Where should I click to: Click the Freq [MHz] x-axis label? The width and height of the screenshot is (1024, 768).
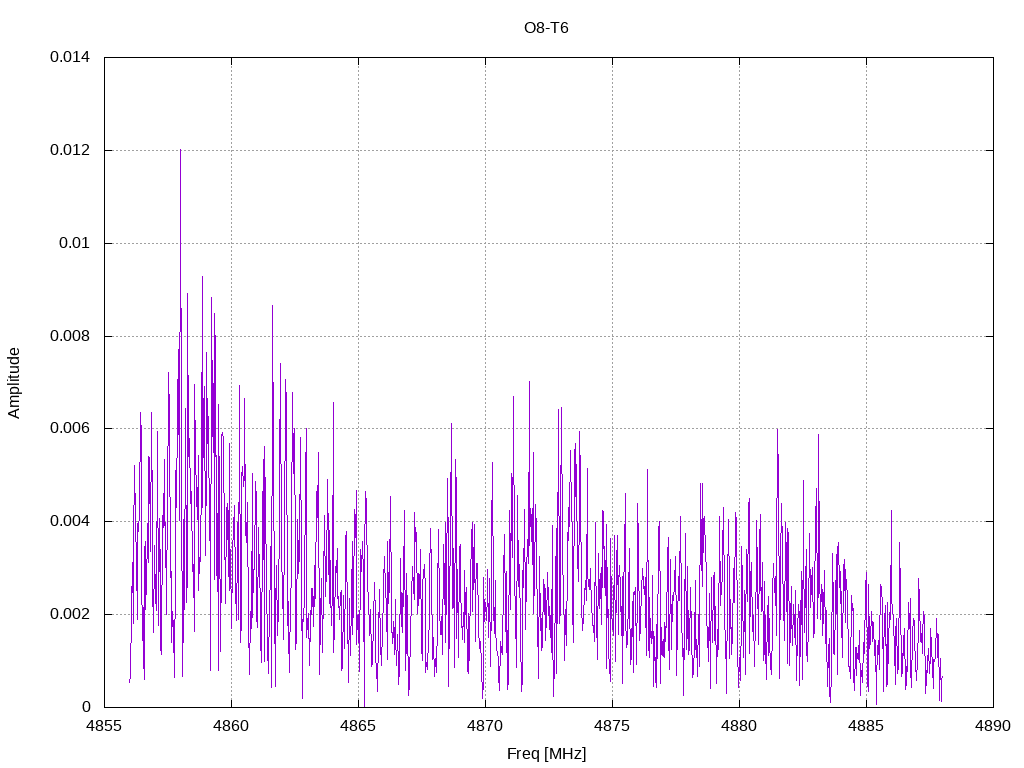(x=546, y=754)
